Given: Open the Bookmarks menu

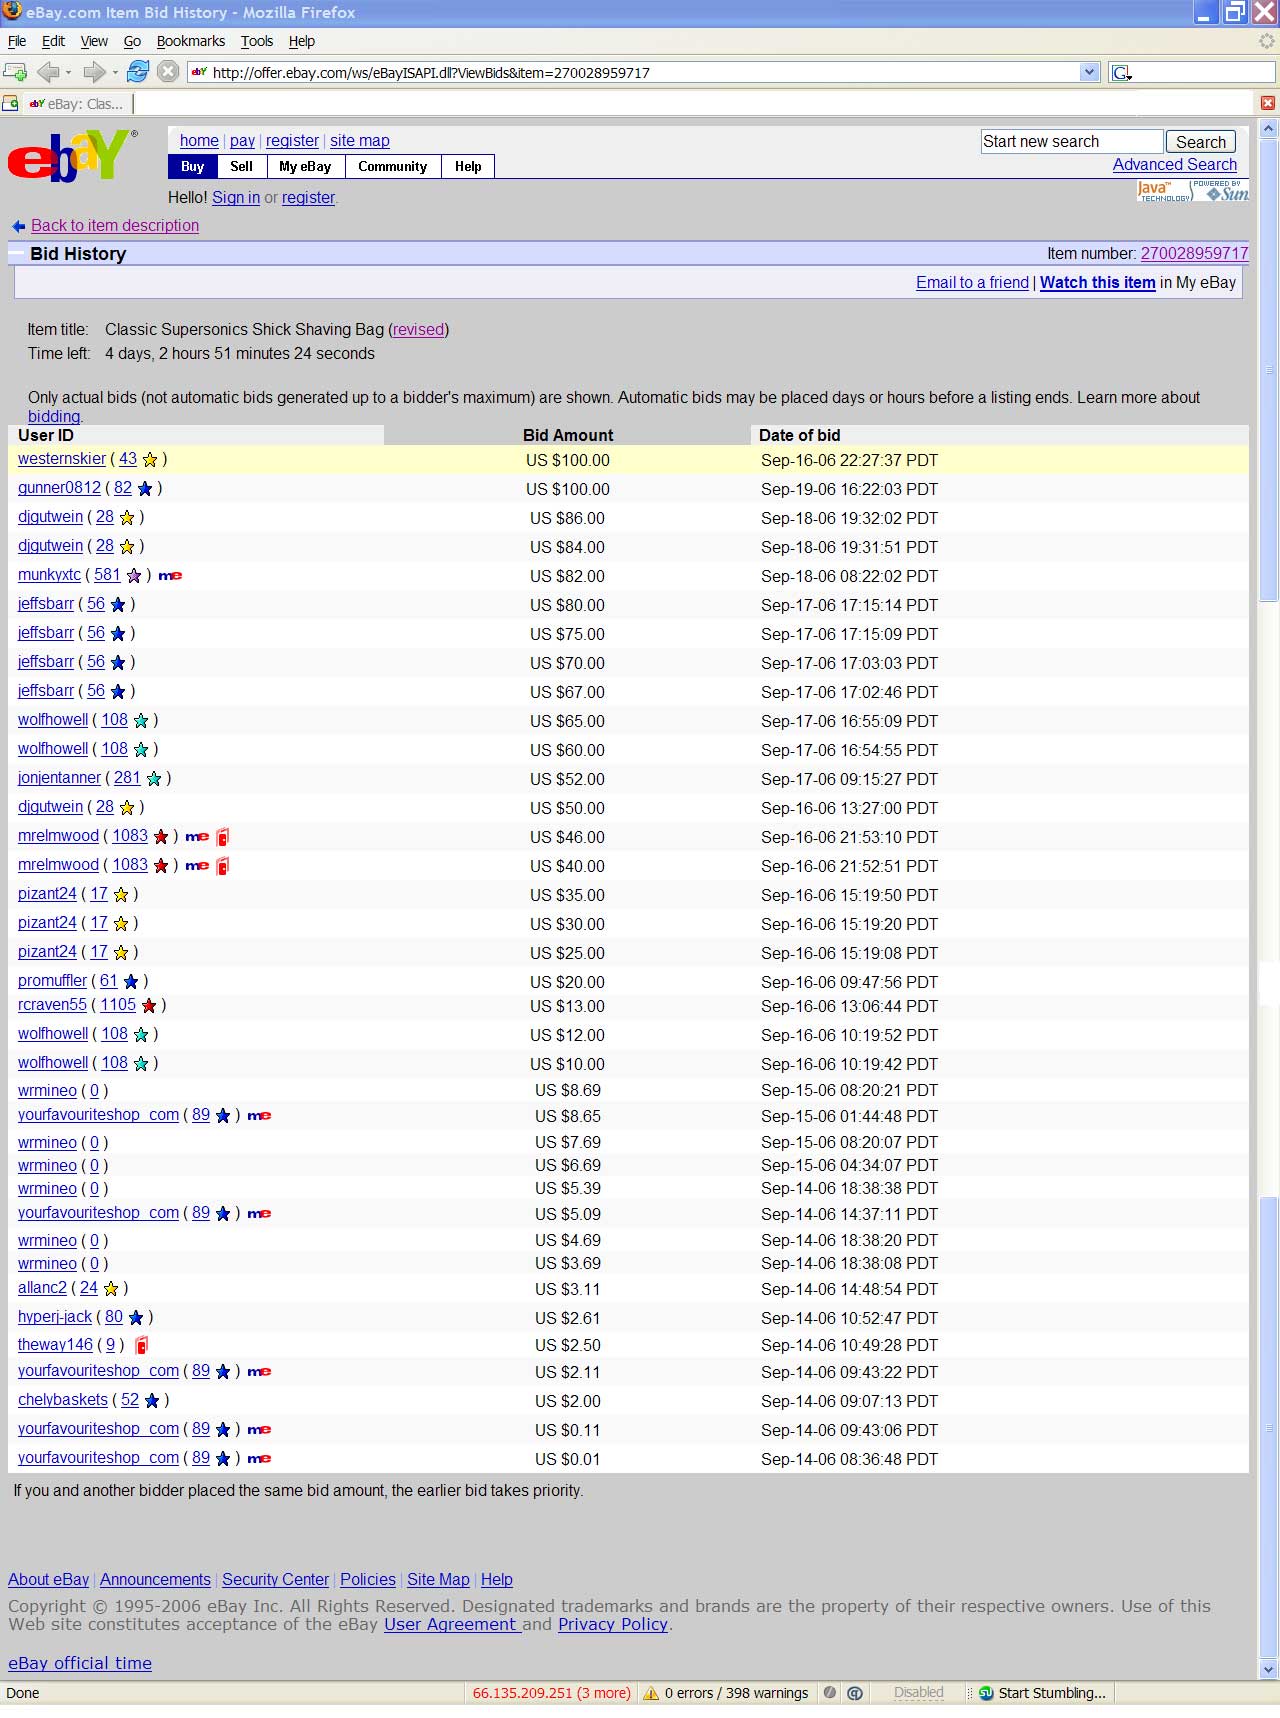Looking at the screenshot, I should coord(190,41).
